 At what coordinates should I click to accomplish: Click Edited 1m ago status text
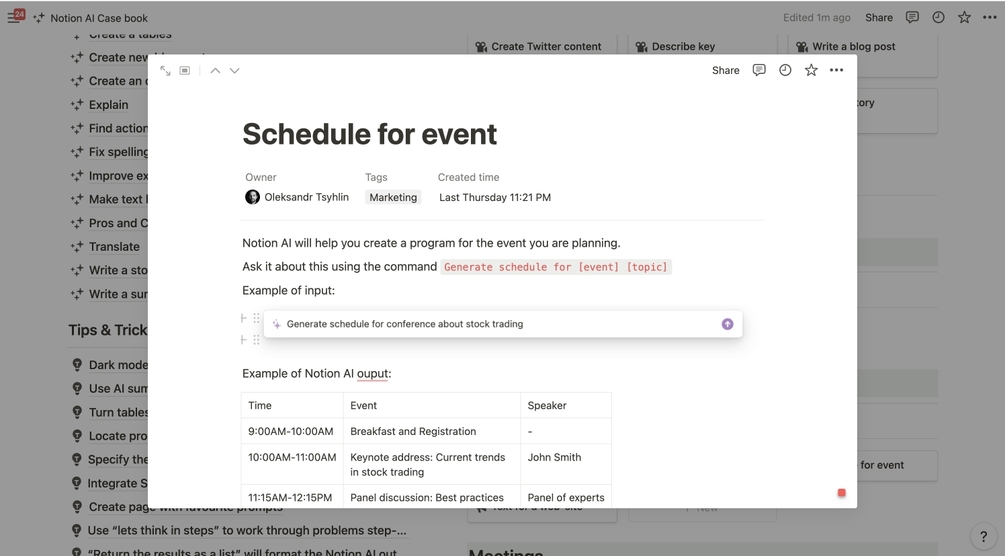click(x=817, y=17)
